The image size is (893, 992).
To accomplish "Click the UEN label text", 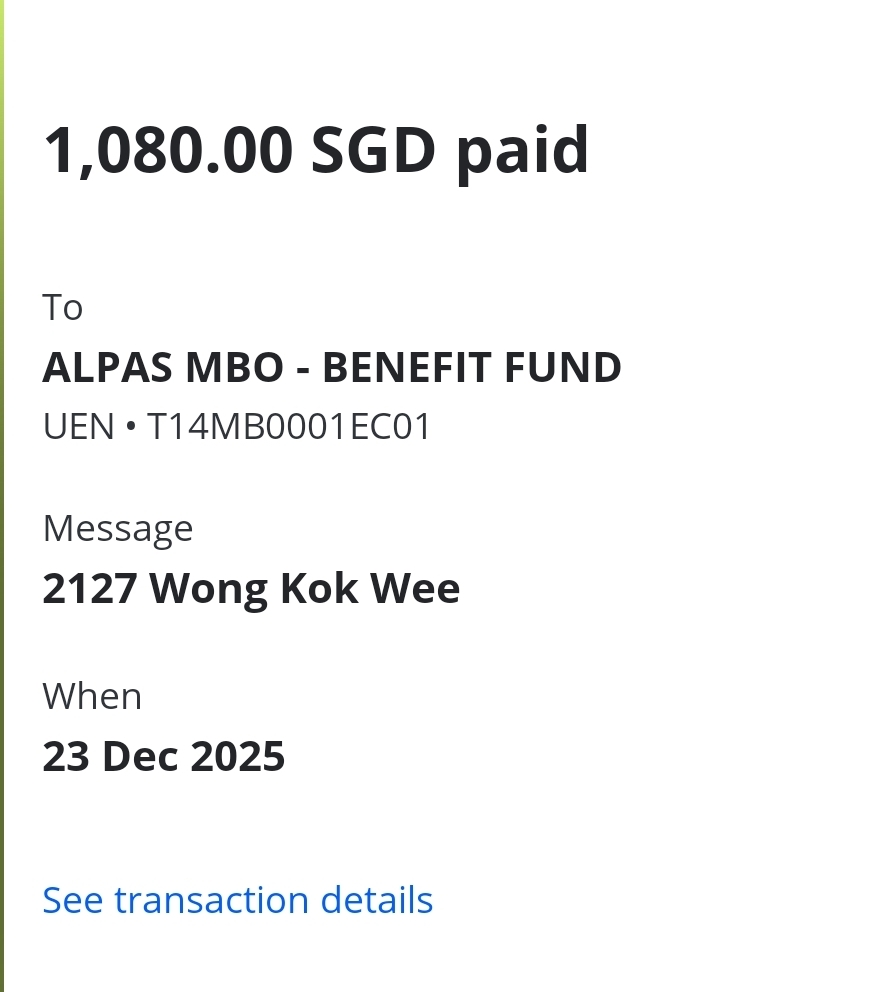I will click(78, 426).
